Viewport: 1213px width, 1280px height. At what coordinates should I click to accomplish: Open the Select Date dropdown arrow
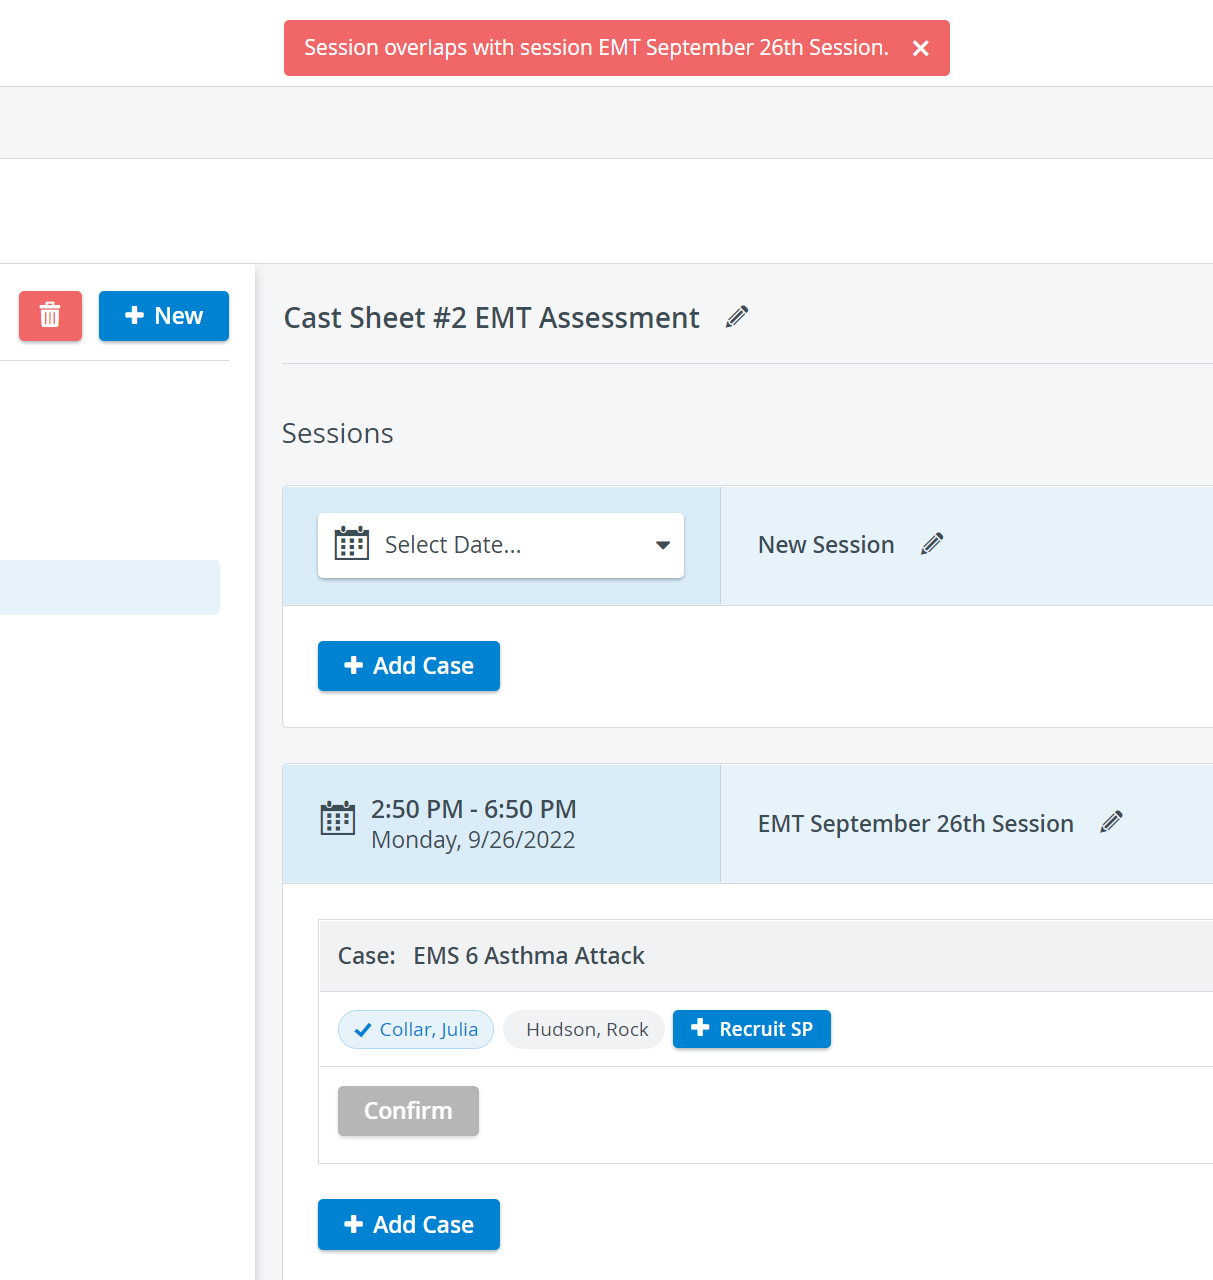click(x=662, y=545)
